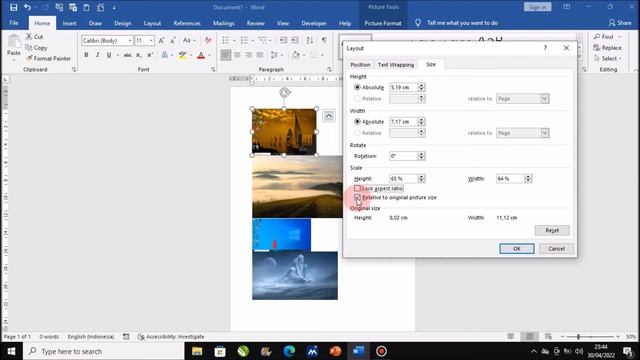Click the numbered list icon
This screenshot has width=640, height=360.
tap(244, 40)
